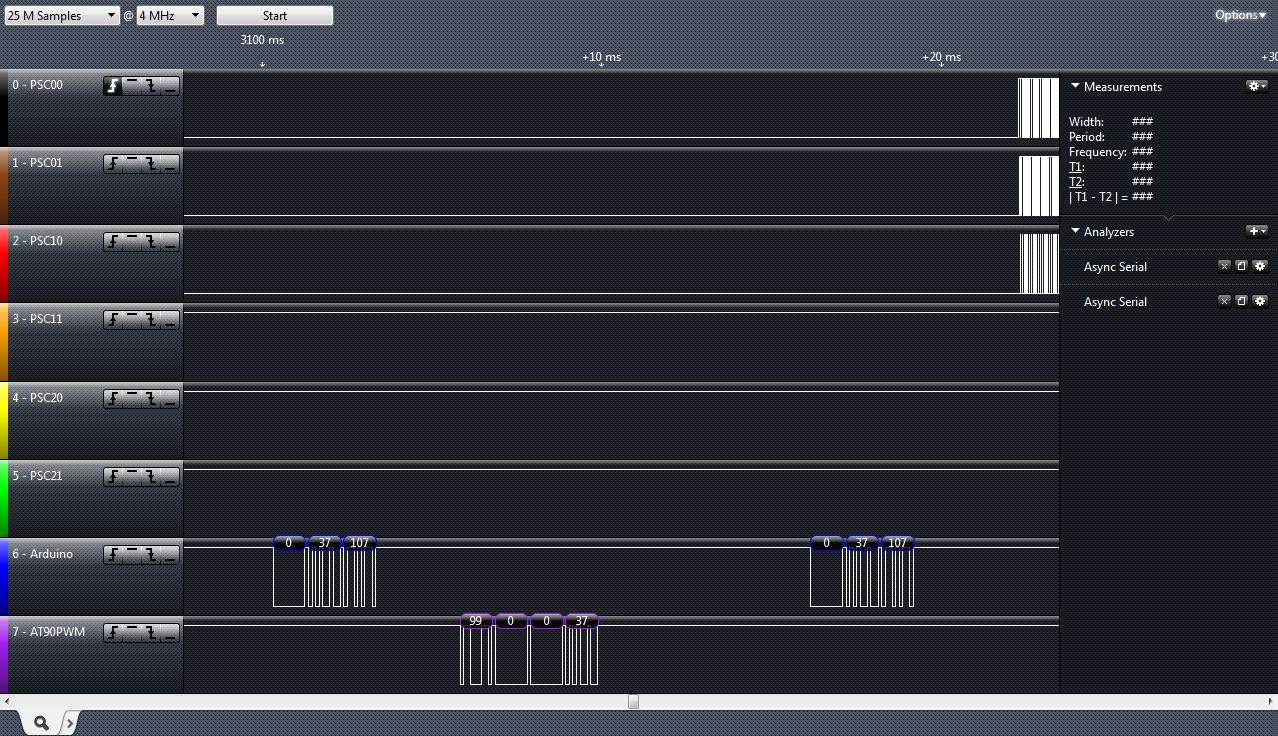Click the decoded 99 byte on AT90PWM
Image resolution: width=1278 pixels, height=736 pixels.
pos(475,621)
